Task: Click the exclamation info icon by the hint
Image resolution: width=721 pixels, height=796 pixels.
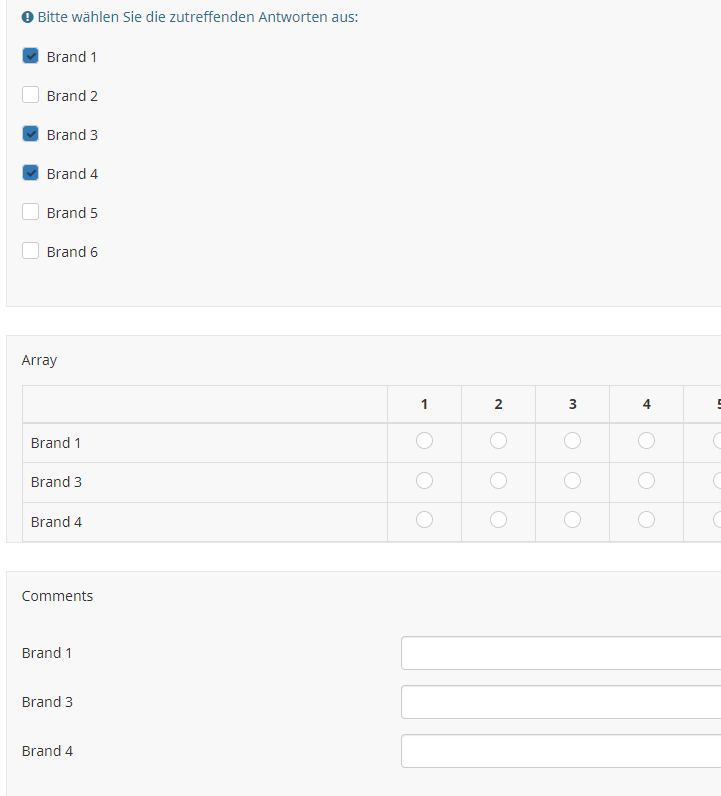Action: [x=27, y=18]
